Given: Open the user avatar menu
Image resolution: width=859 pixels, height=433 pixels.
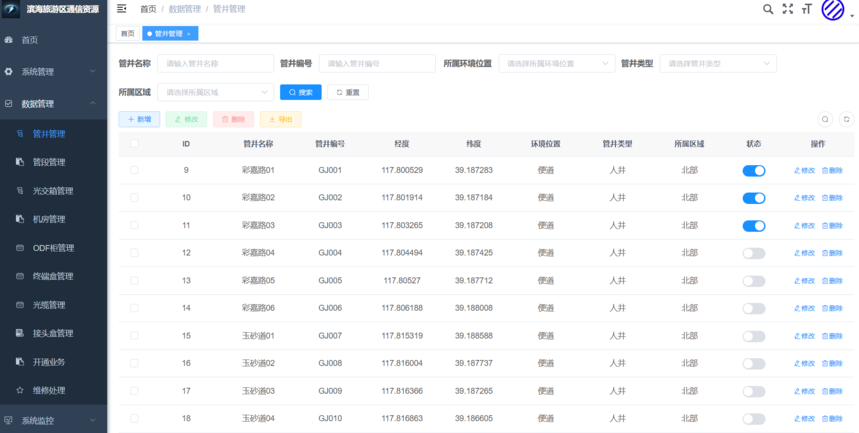Looking at the screenshot, I should click(832, 9).
